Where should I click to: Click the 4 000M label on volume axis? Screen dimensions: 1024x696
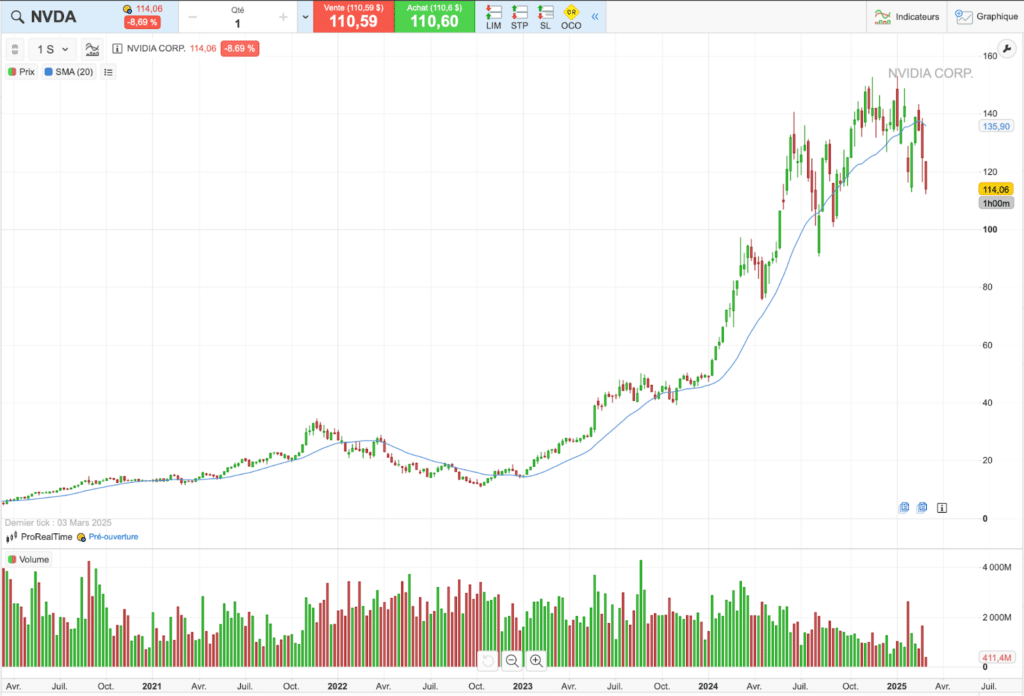(997, 567)
